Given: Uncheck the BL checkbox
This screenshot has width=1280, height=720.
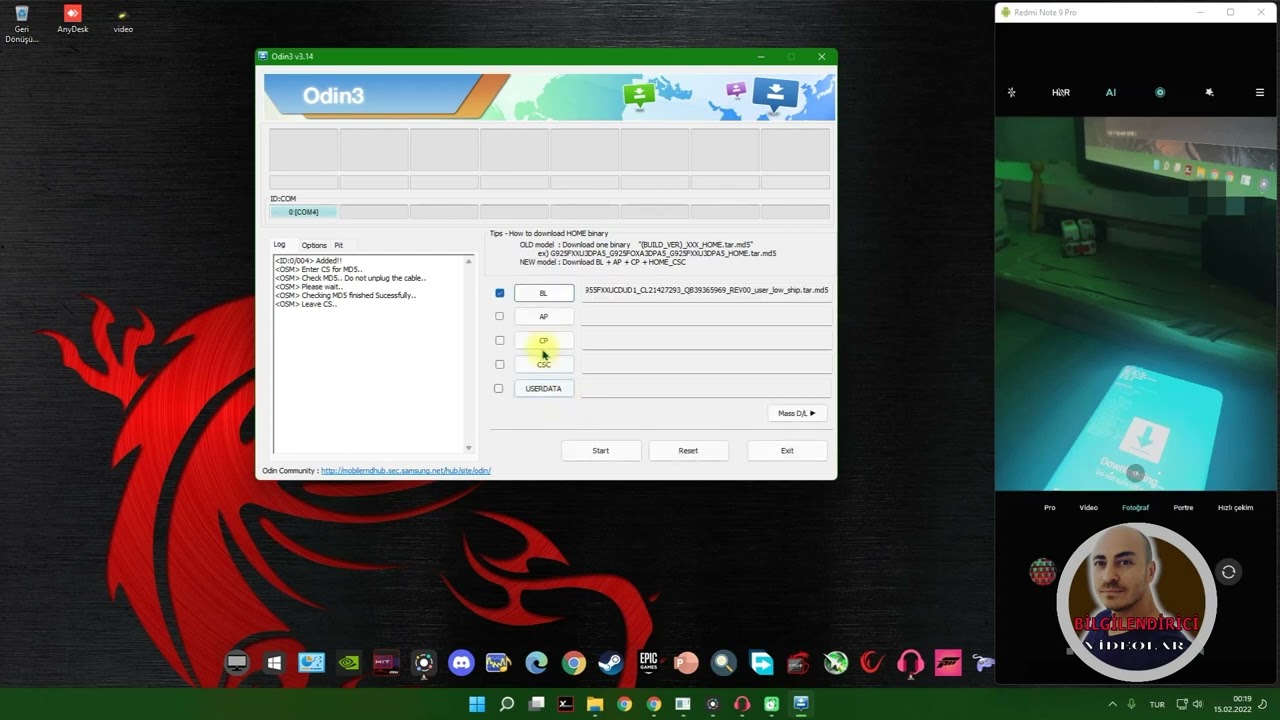Looking at the screenshot, I should (x=499, y=293).
